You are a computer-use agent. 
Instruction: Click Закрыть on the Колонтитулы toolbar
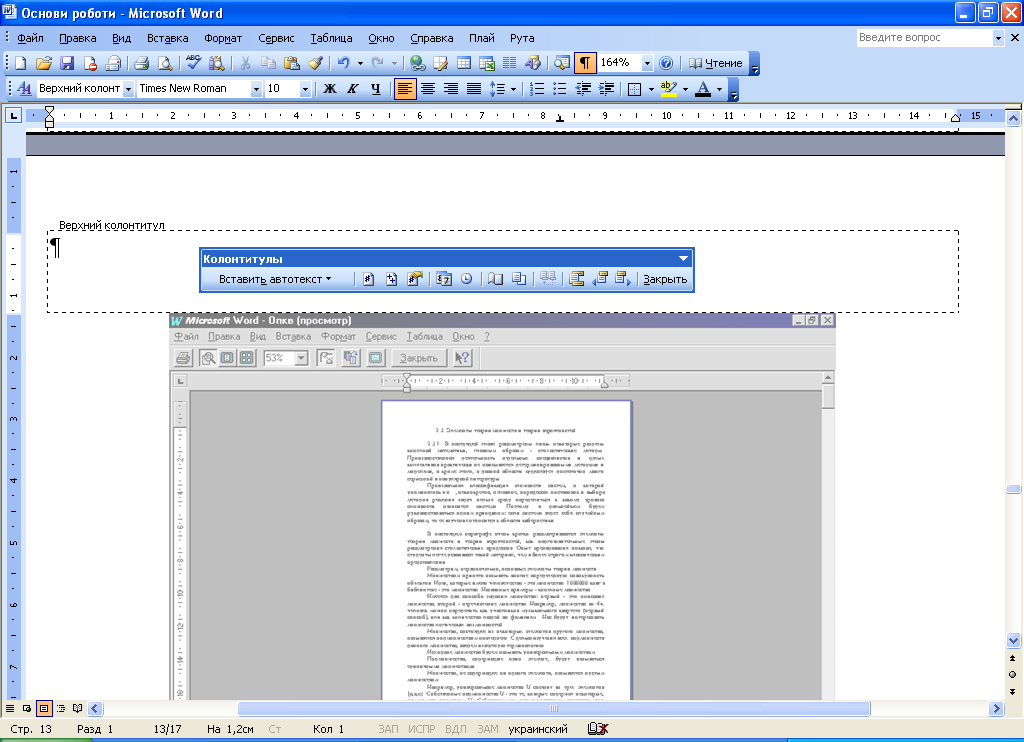tap(665, 280)
